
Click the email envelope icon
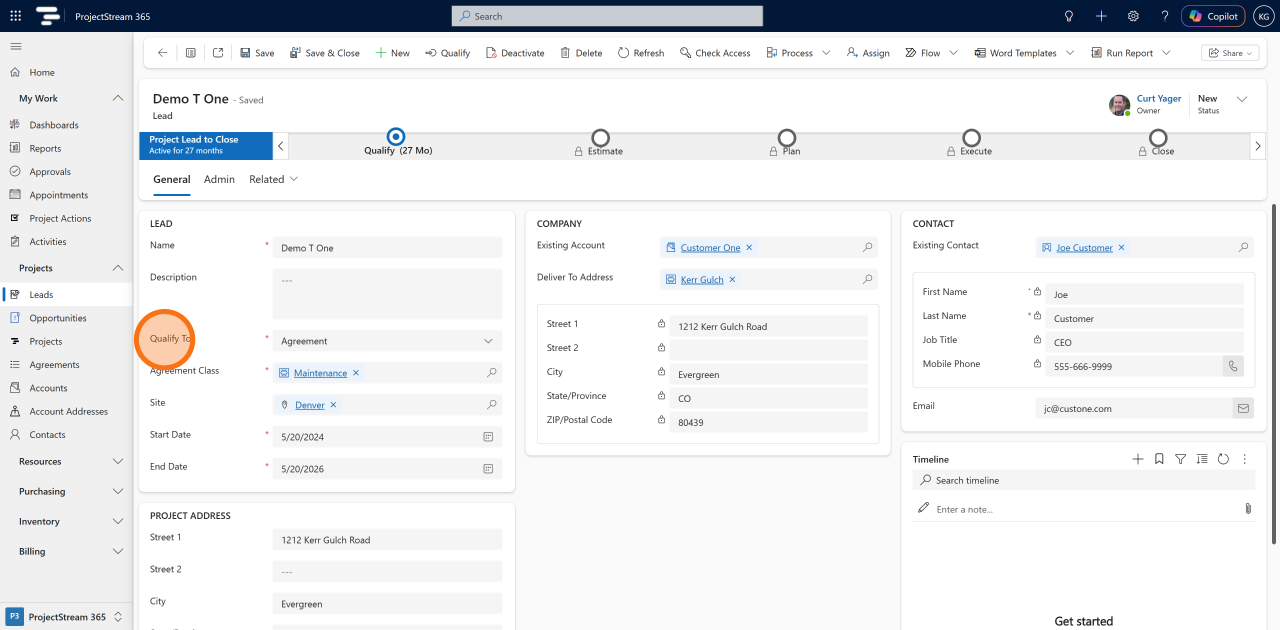point(1243,408)
